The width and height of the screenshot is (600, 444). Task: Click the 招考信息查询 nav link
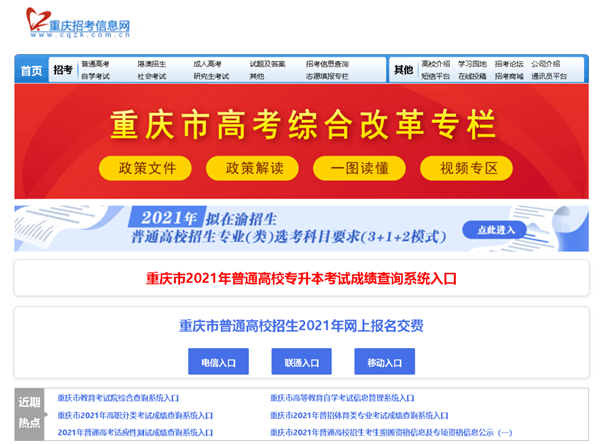(x=327, y=64)
